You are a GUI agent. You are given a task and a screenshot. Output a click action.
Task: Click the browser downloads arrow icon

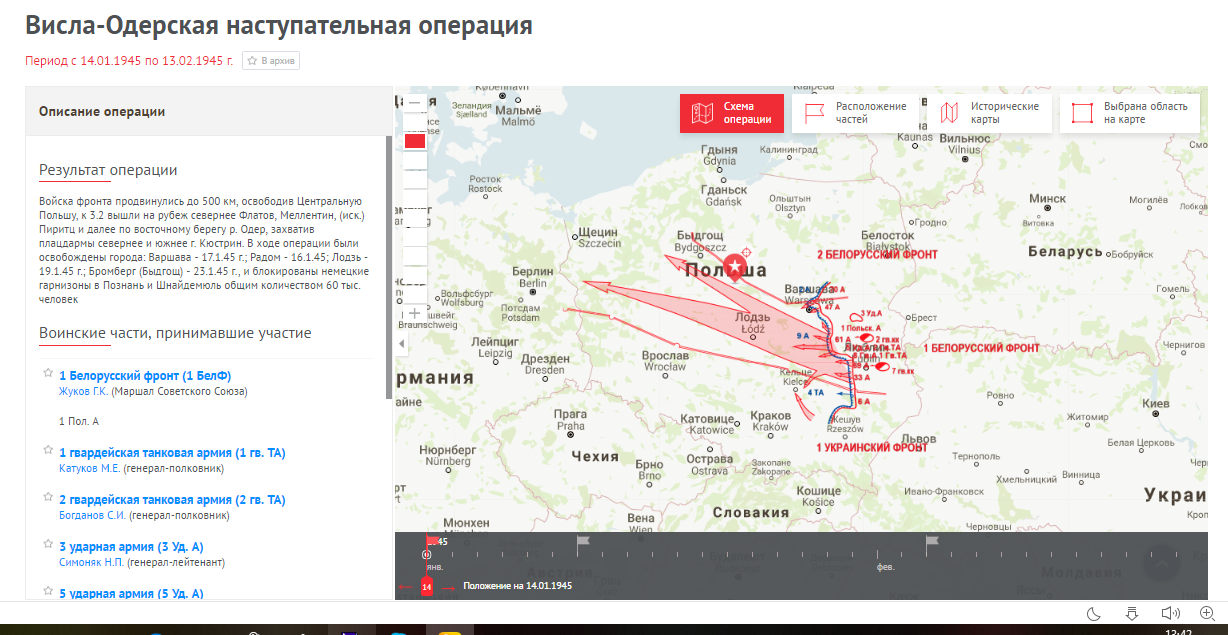1131,614
